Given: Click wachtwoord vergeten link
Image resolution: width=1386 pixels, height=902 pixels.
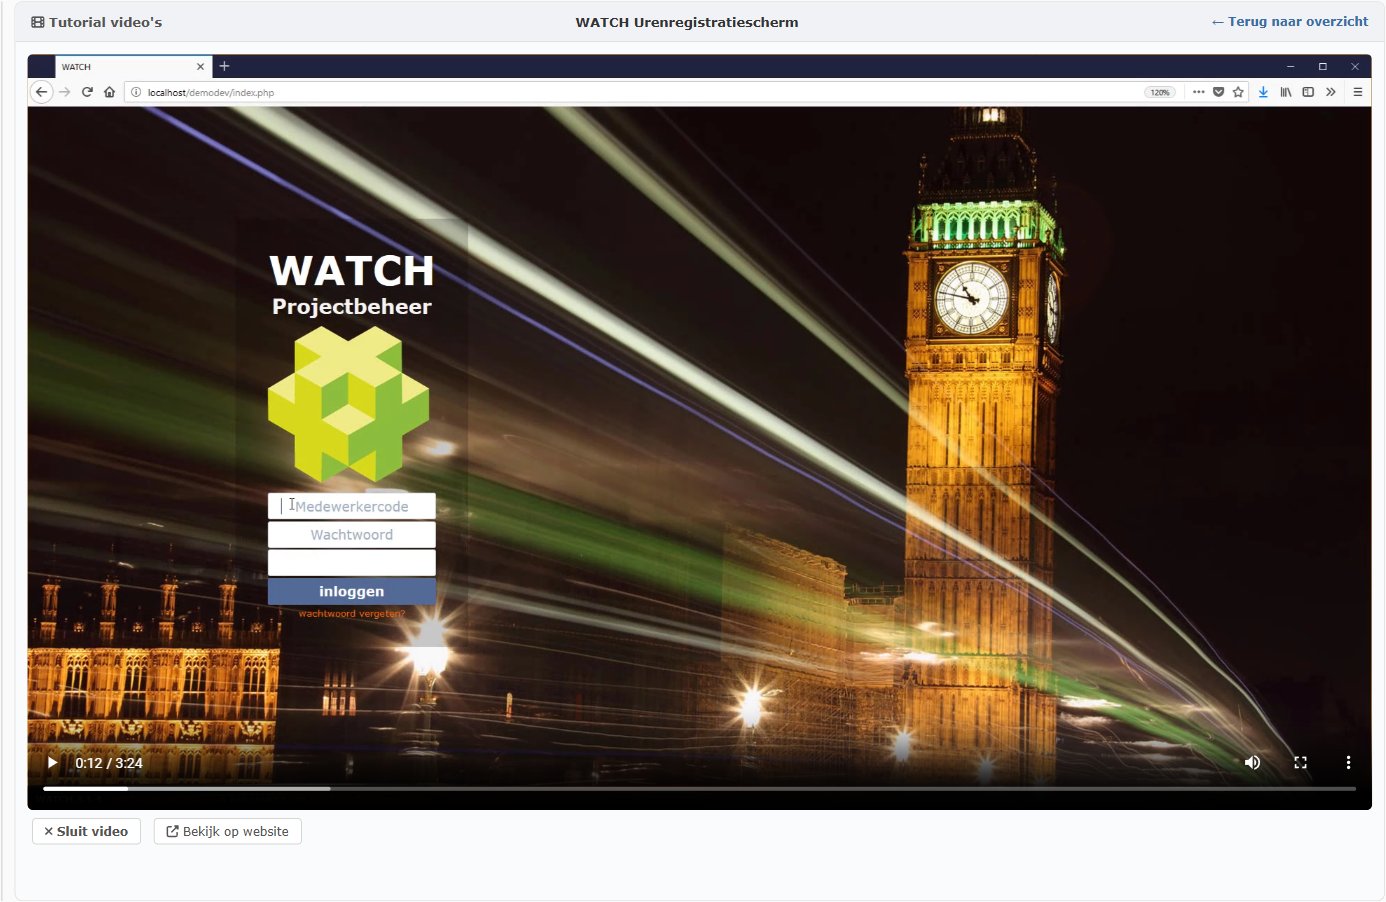Looking at the screenshot, I should pos(352,614).
